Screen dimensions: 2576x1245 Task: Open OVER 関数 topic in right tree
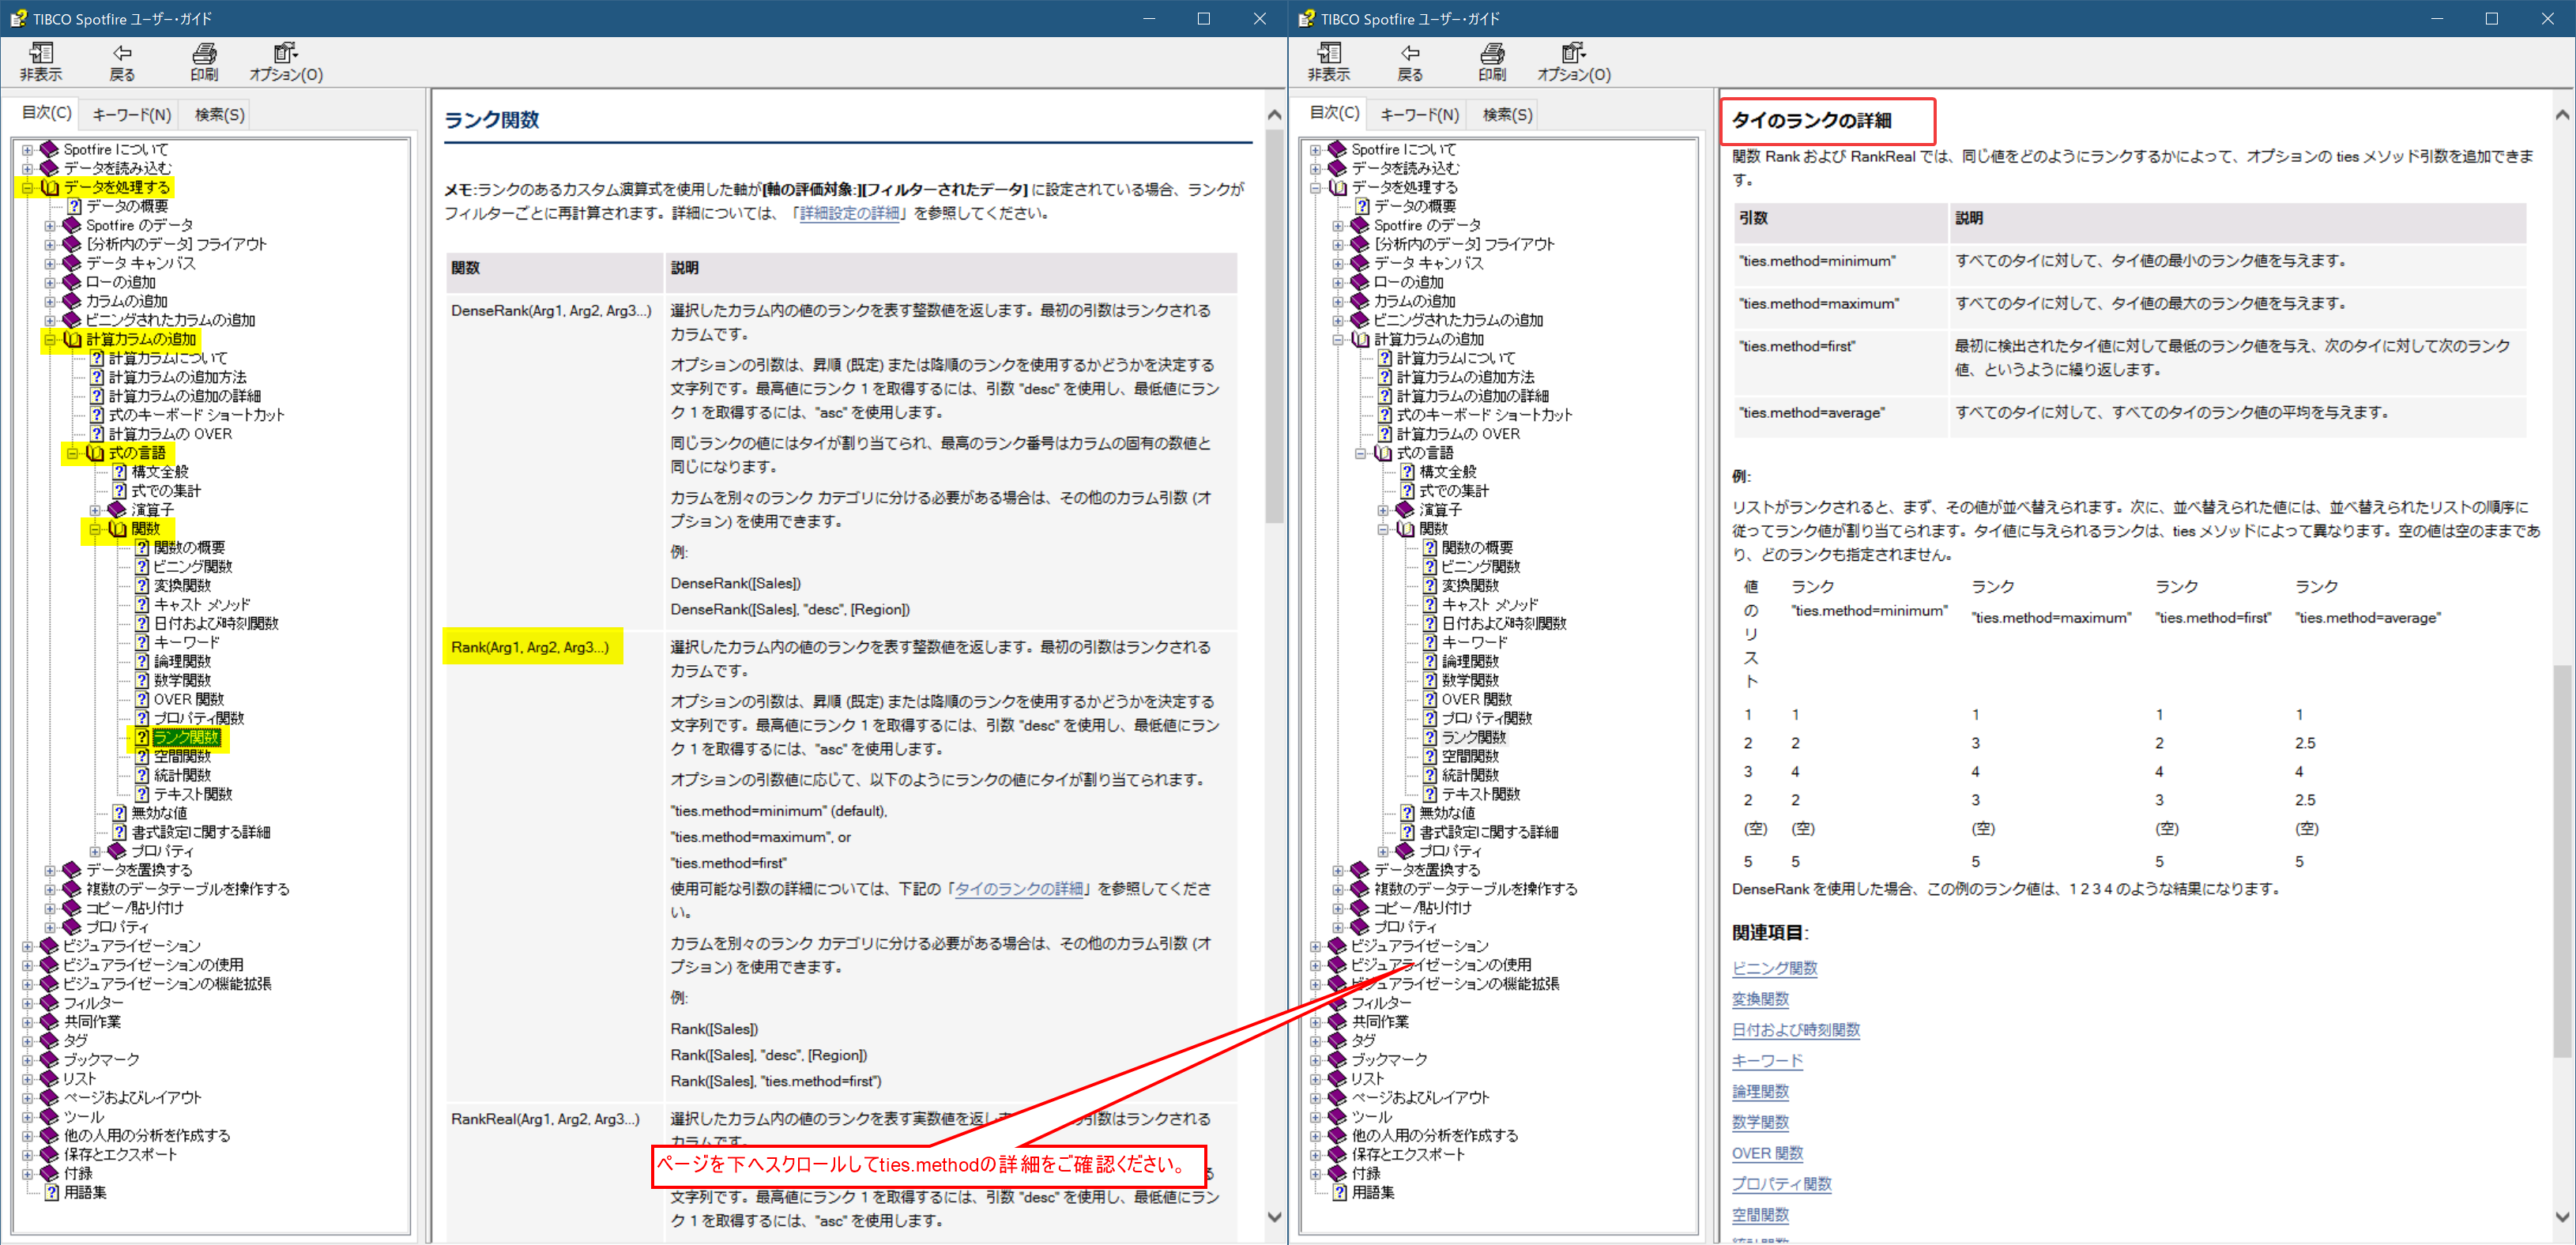point(1476,699)
